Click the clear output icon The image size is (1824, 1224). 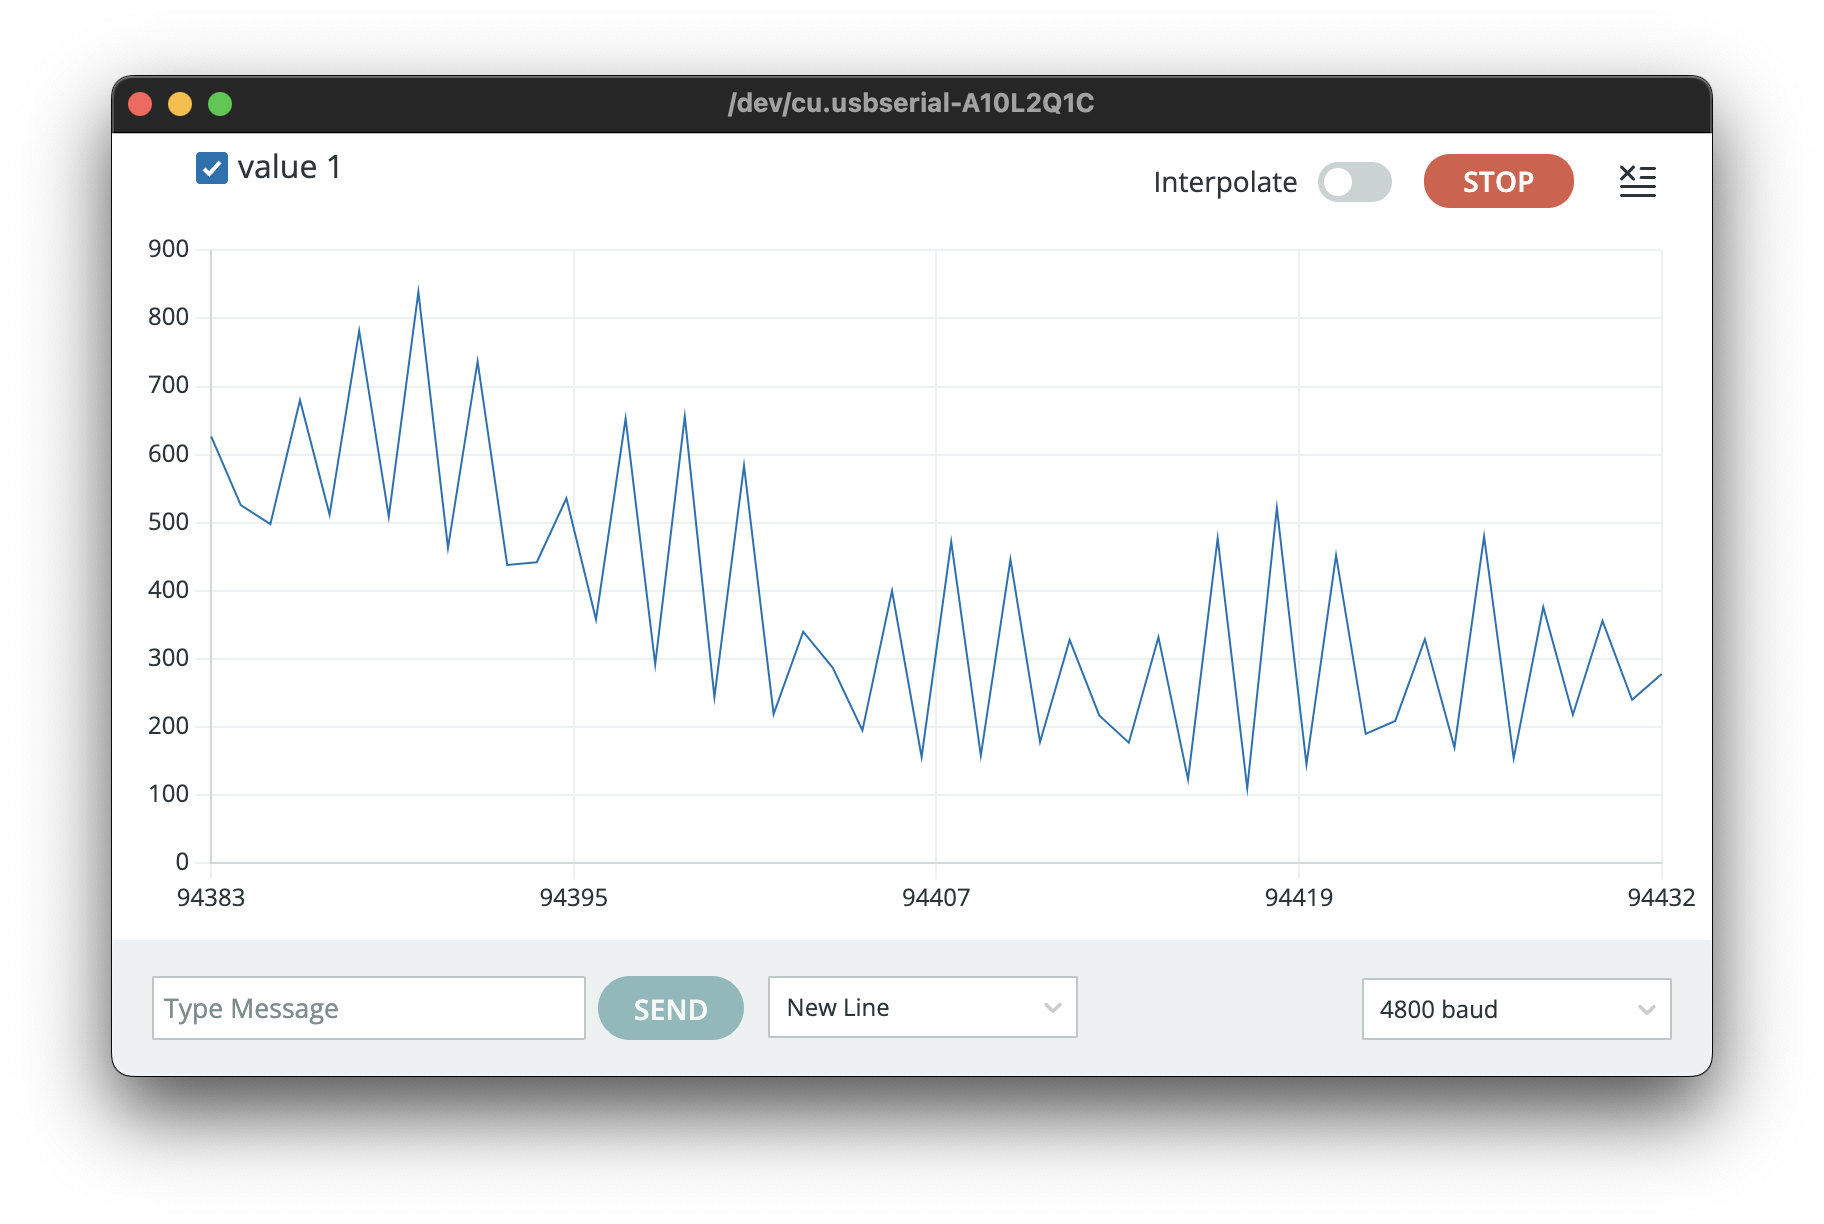point(1637,181)
